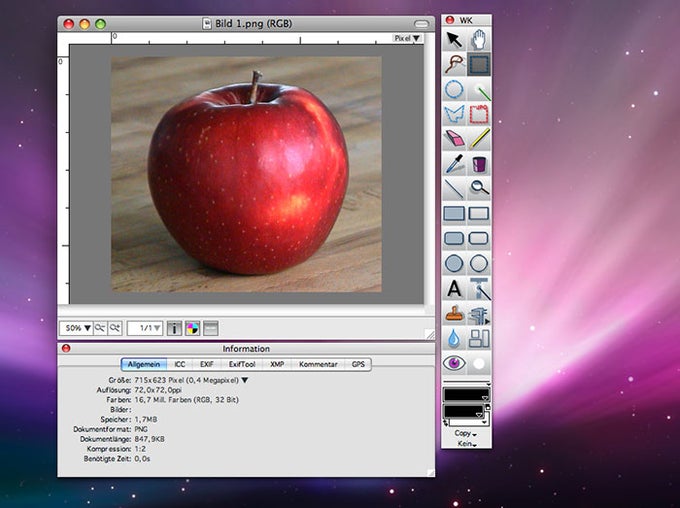This screenshot has width=680, height=508.
Task: Open the Kein dropdown in the toolbox
Action: tap(467, 444)
